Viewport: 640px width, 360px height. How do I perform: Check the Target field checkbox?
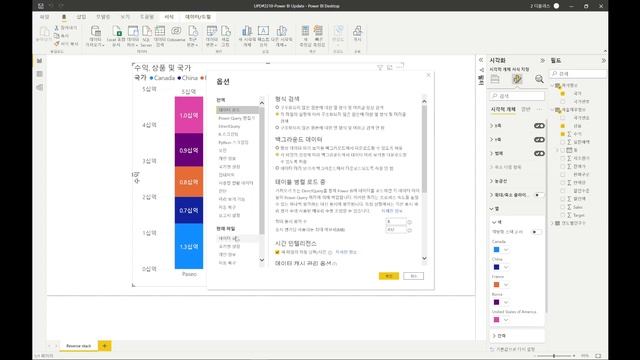pos(563,215)
